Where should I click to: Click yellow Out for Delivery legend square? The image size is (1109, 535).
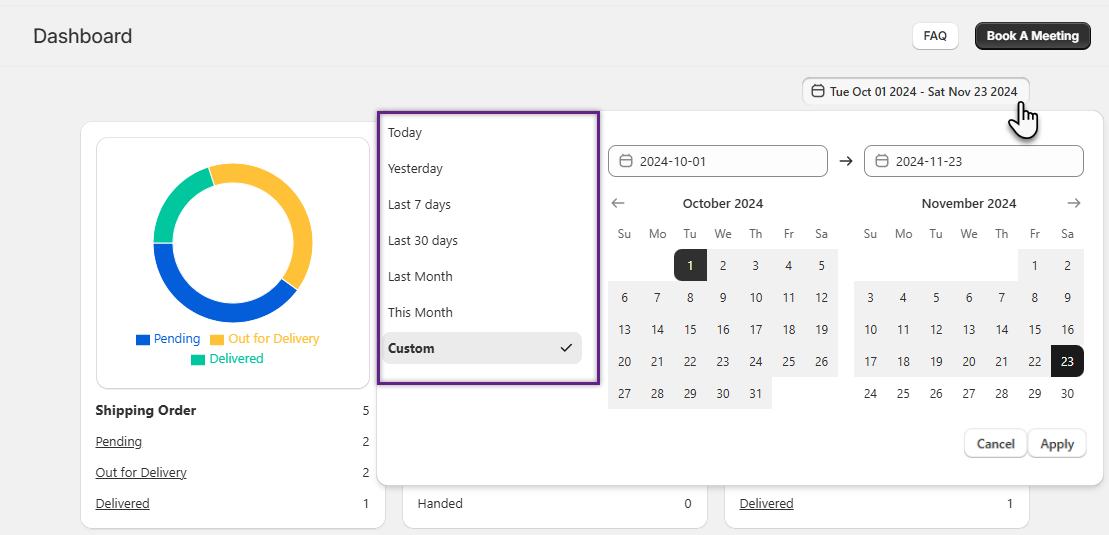pyautogui.click(x=217, y=339)
